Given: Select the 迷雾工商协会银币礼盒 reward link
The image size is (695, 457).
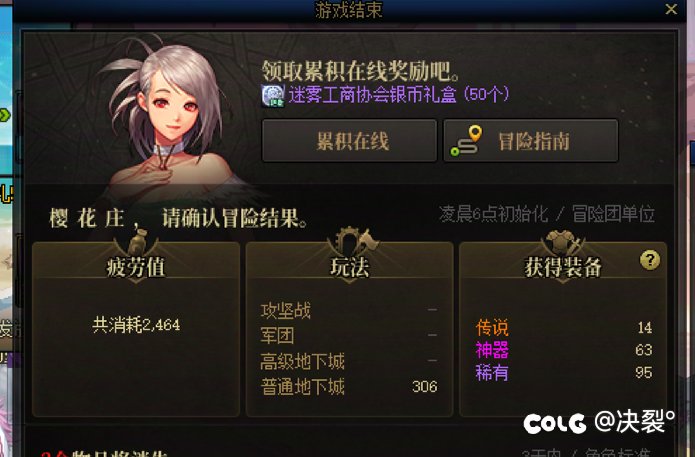Looking at the screenshot, I should [398, 95].
